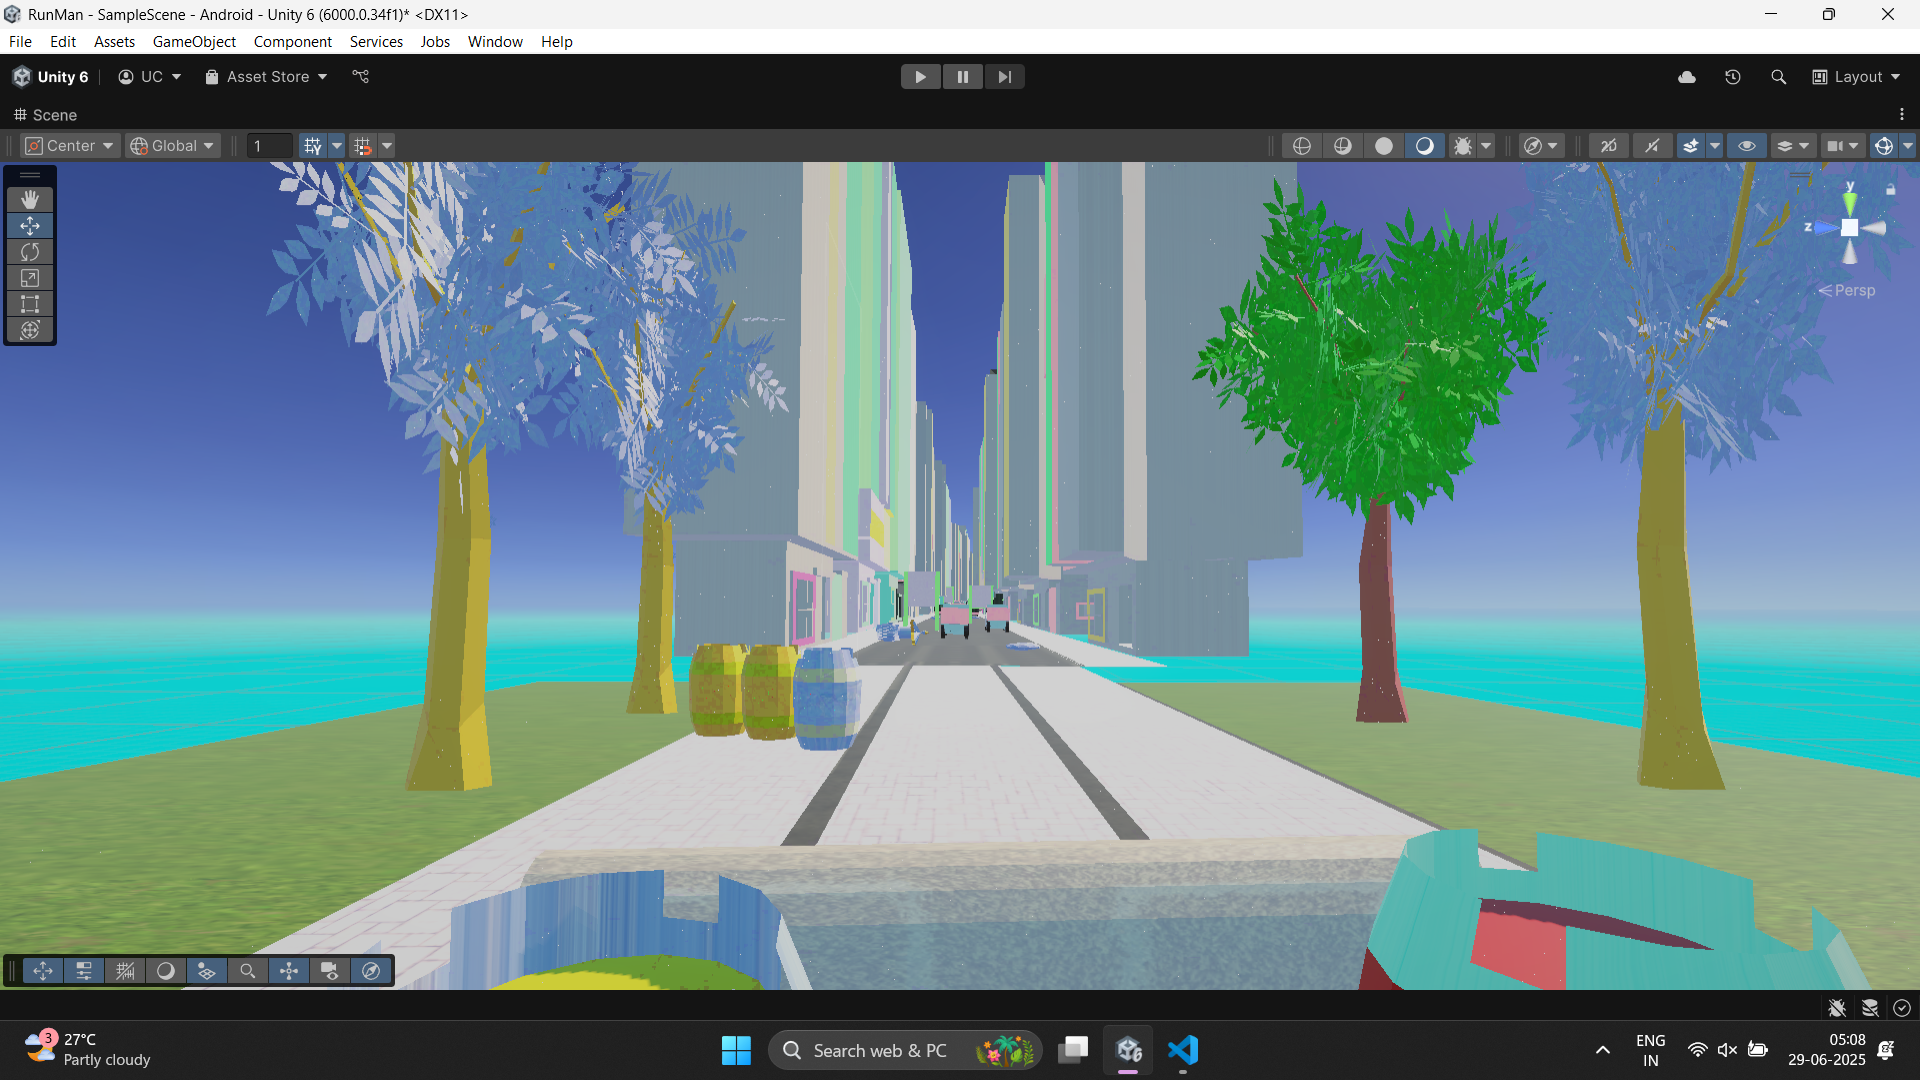Select the Hand view tool
Viewport: 1920px width, 1080px height.
point(30,200)
